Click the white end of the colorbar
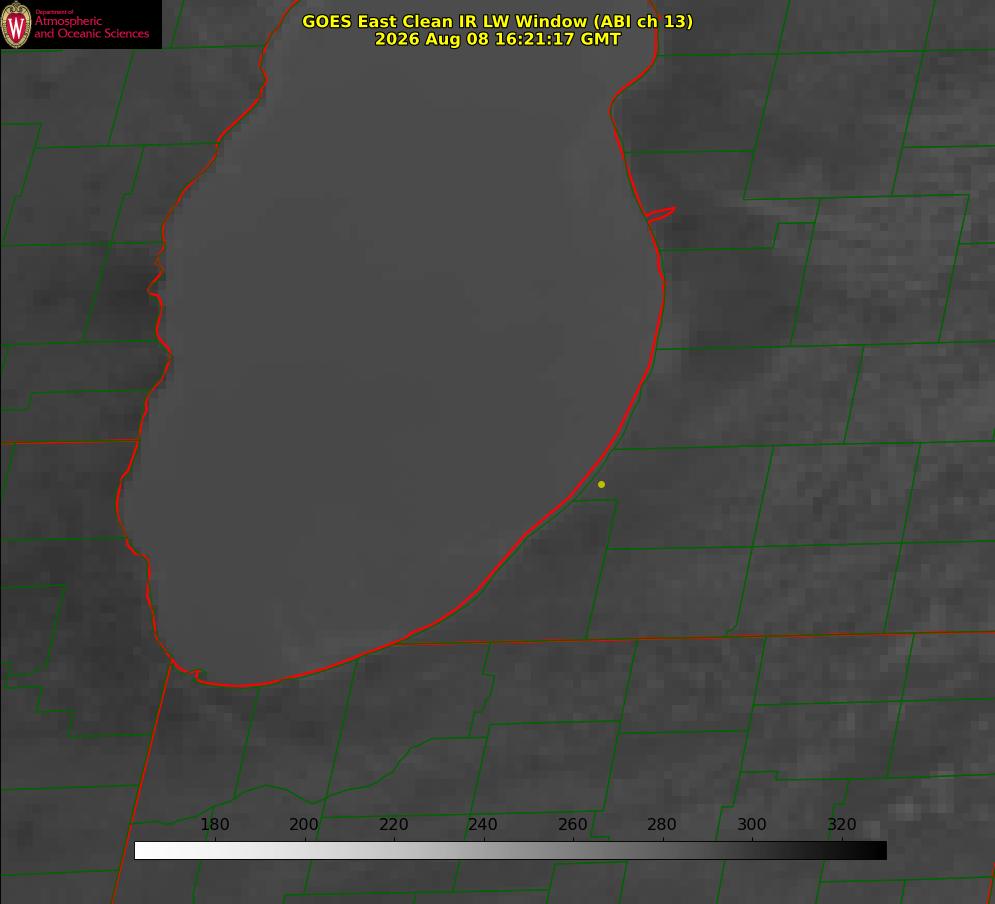Image resolution: width=995 pixels, height=904 pixels. point(144,850)
